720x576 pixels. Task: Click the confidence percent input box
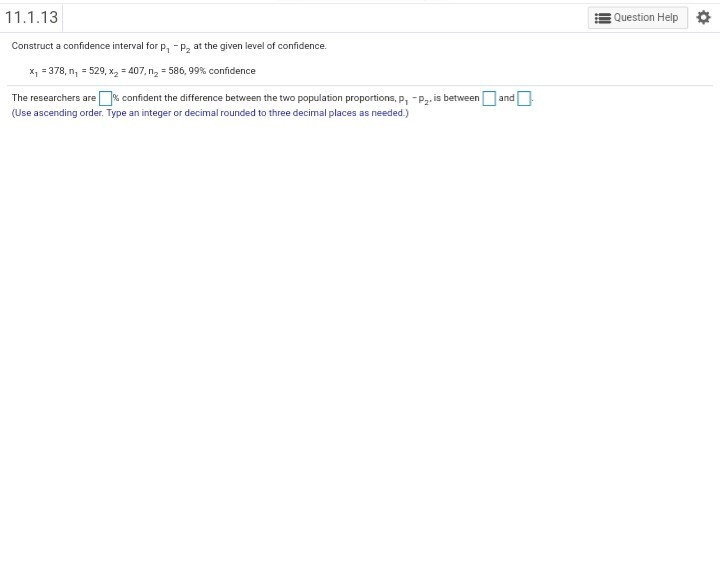(x=105, y=98)
